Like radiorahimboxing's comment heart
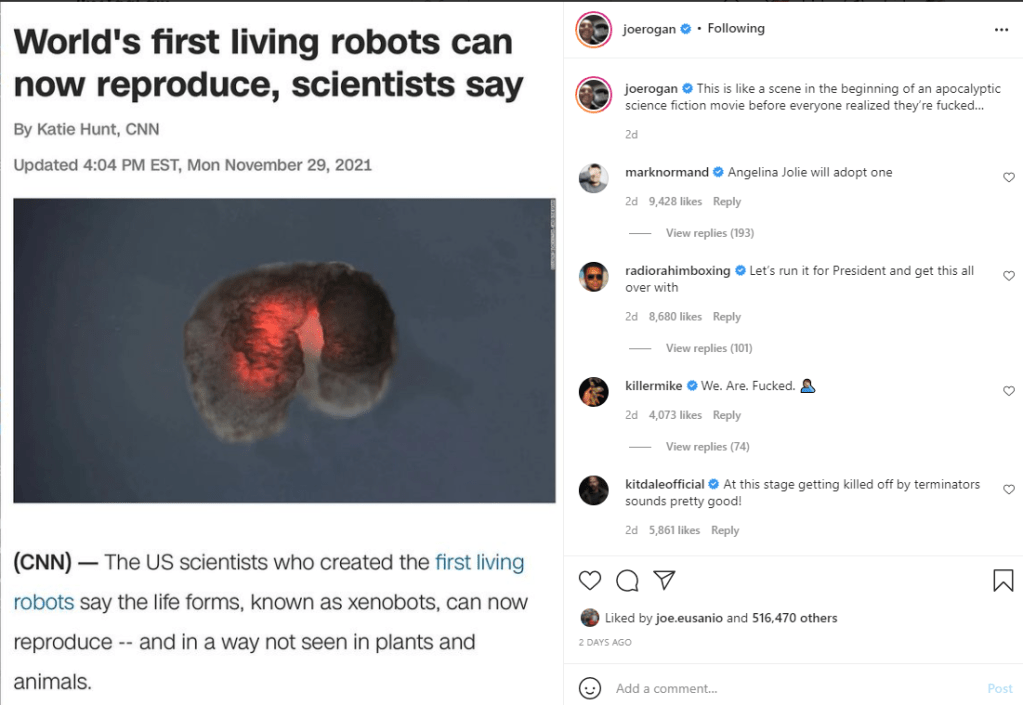Viewport: 1023px width, 705px height. [1008, 276]
